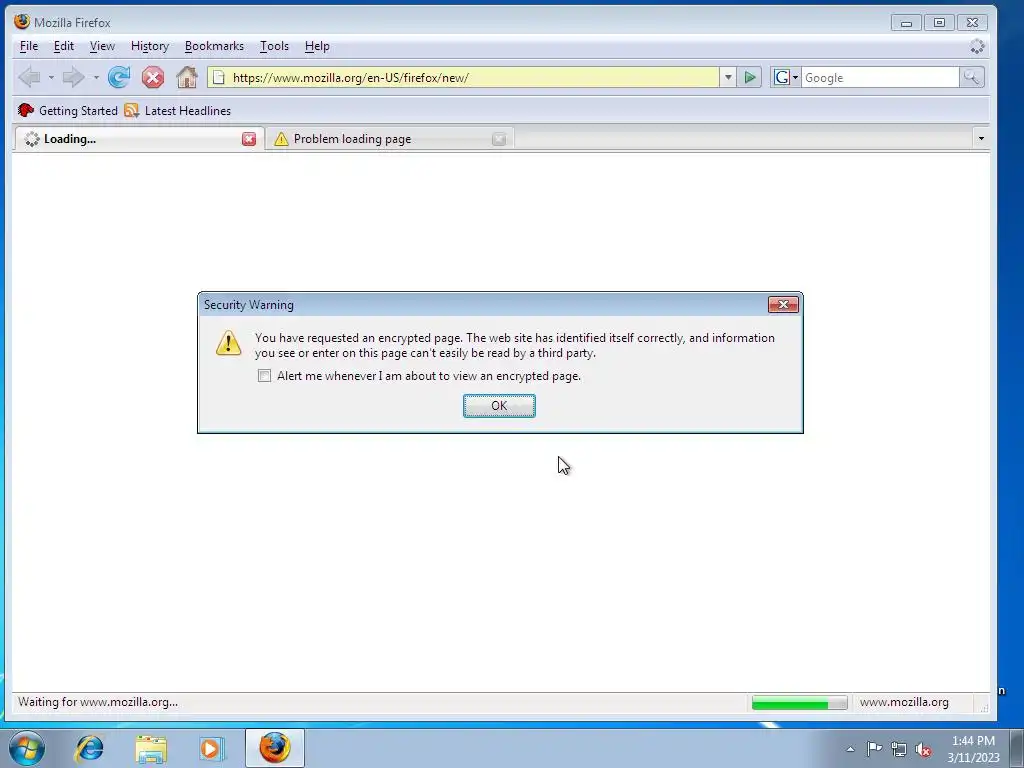The height and width of the screenshot is (768, 1024).
Task: Open network status tray icon
Action: click(899, 749)
